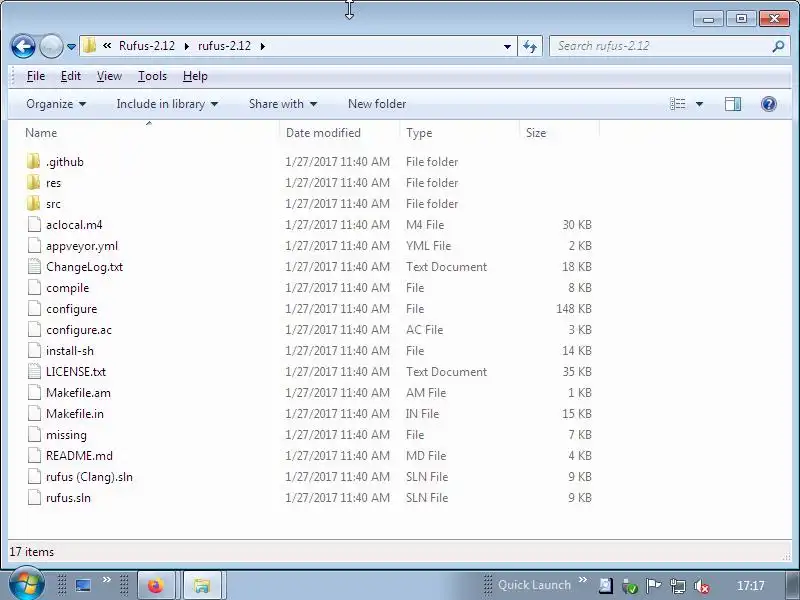This screenshot has width=800, height=600.
Task: Select the compile file icon
Action: pos(34,288)
